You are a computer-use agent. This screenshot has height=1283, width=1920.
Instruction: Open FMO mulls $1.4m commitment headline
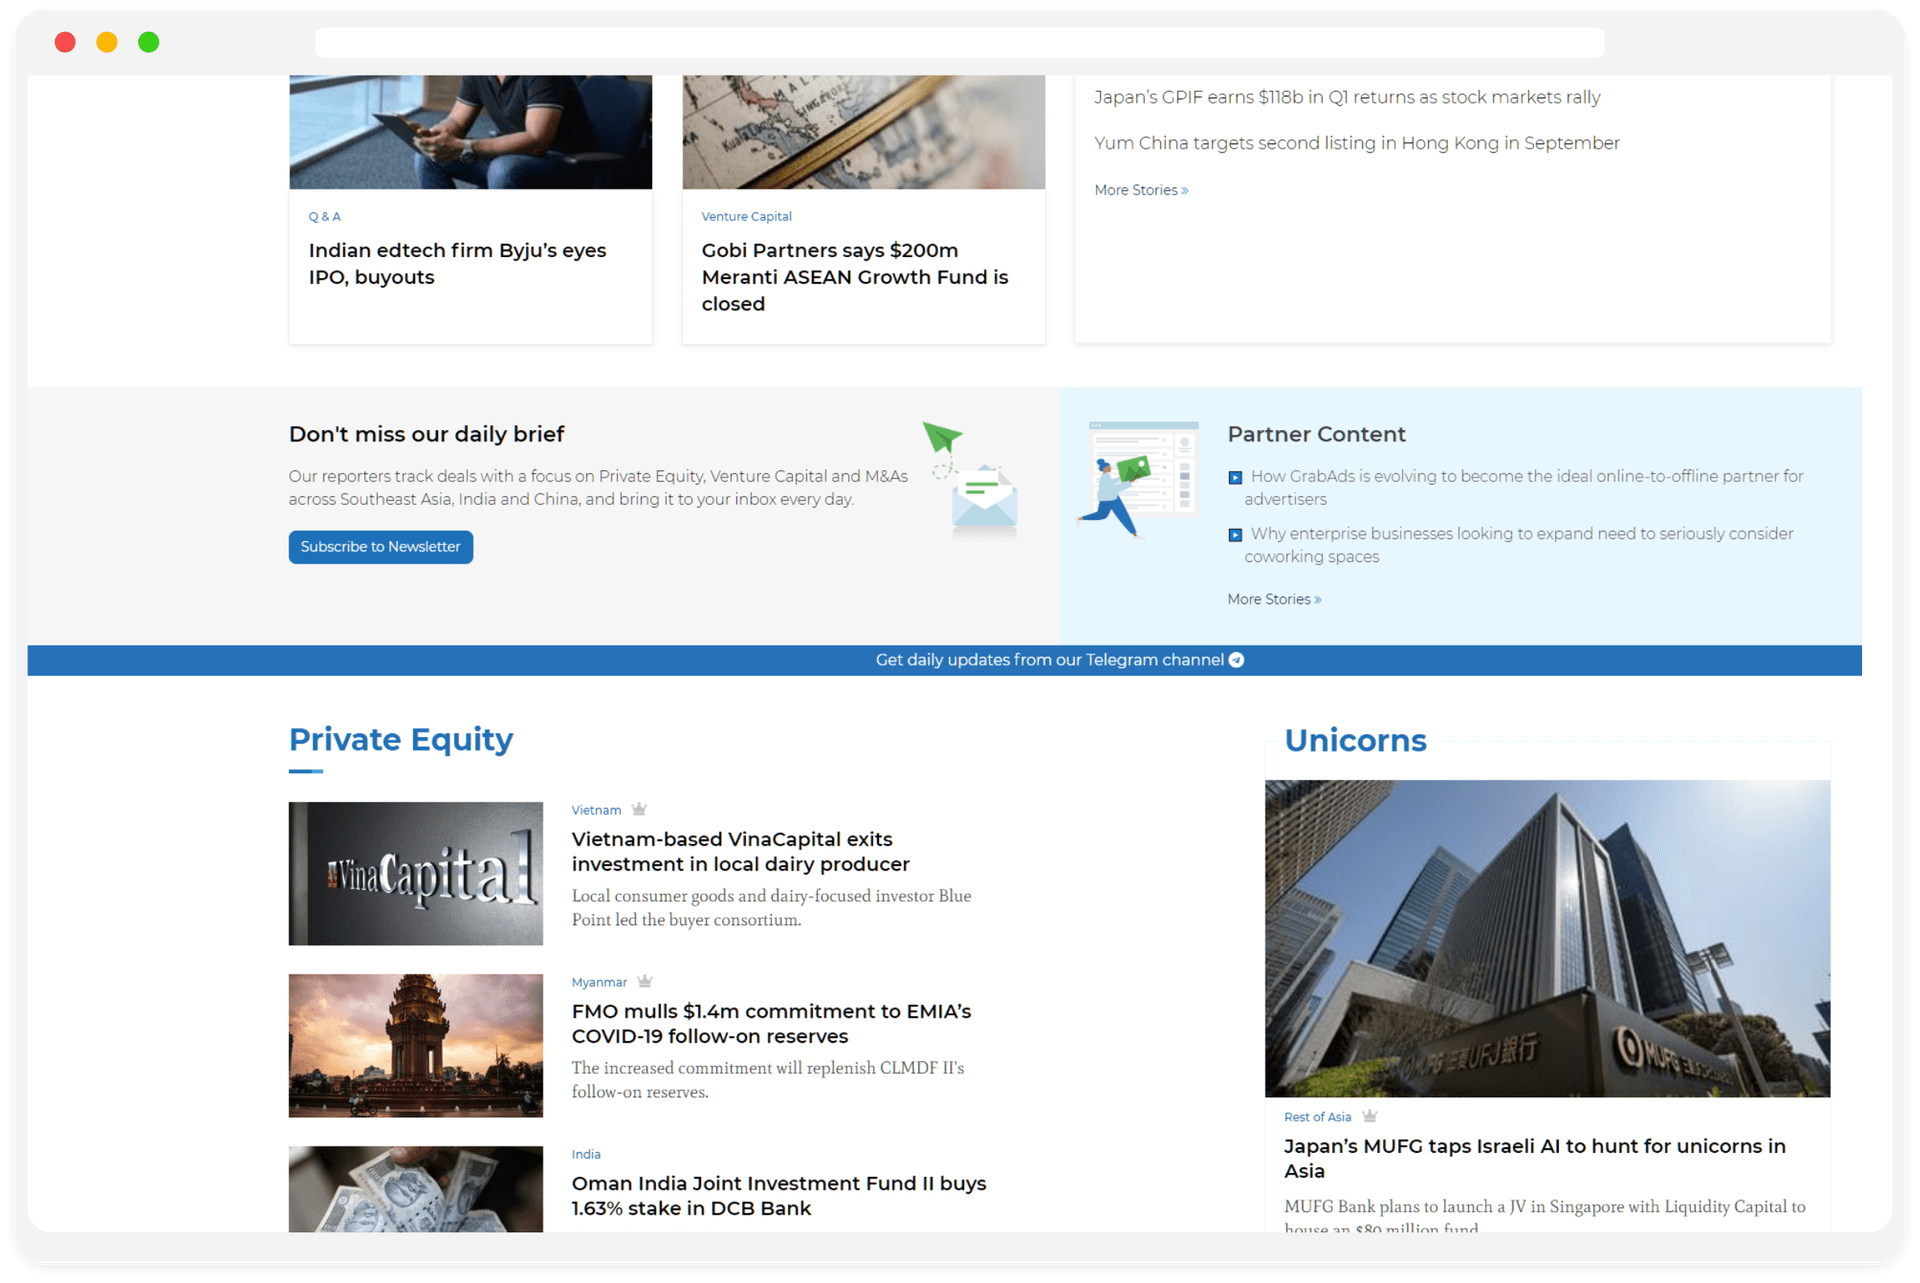coord(771,1023)
